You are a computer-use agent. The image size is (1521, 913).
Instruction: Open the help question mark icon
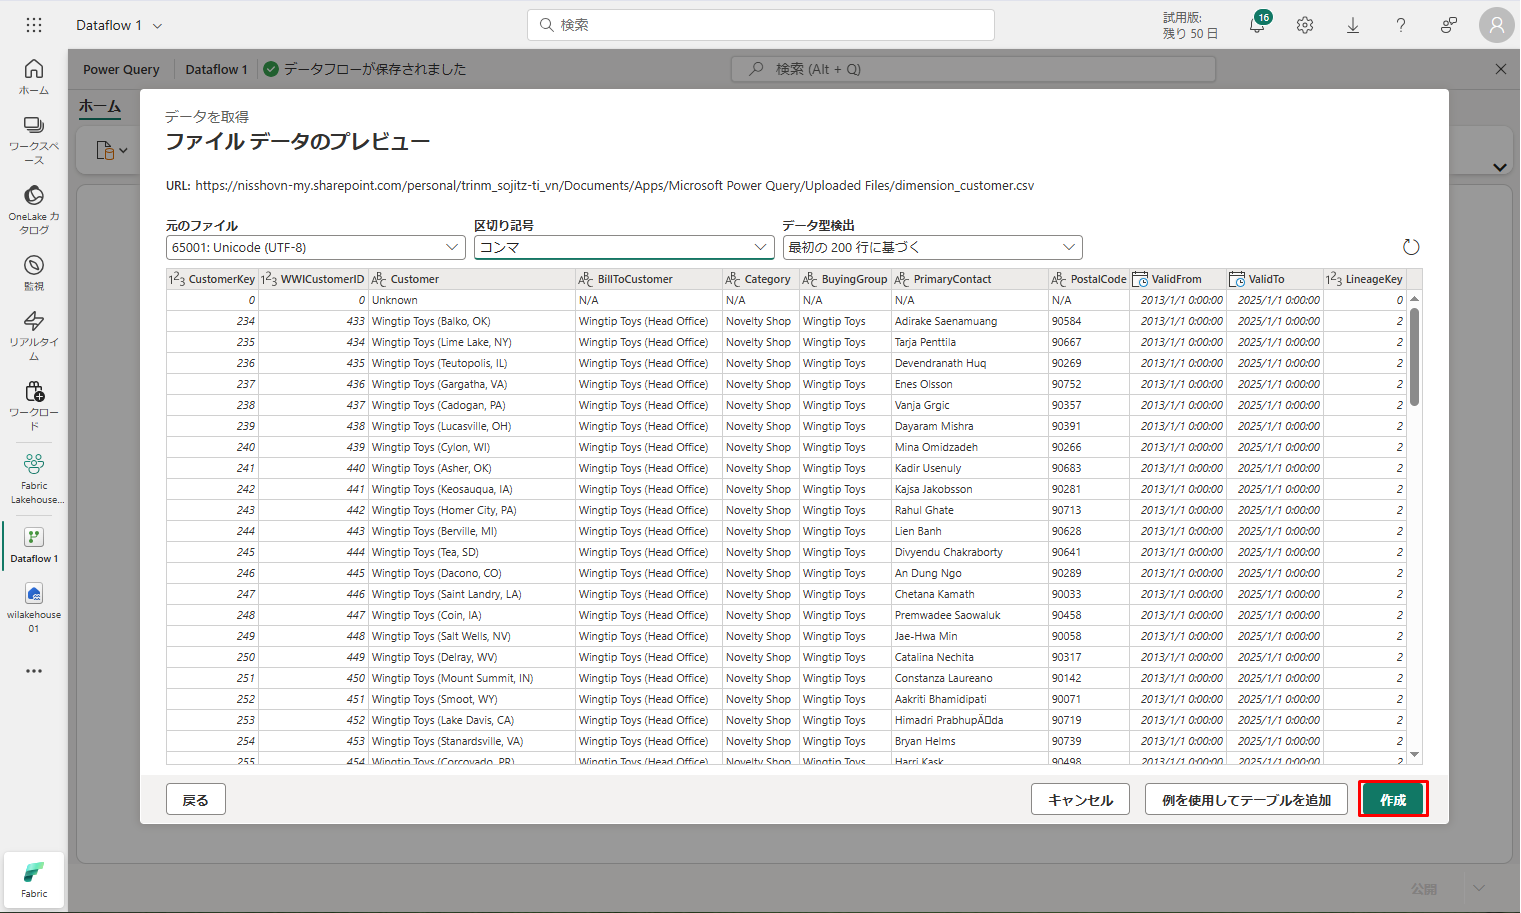[1400, 26]
